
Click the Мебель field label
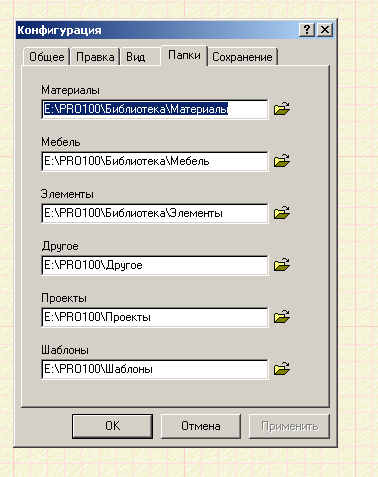(61, 142)
